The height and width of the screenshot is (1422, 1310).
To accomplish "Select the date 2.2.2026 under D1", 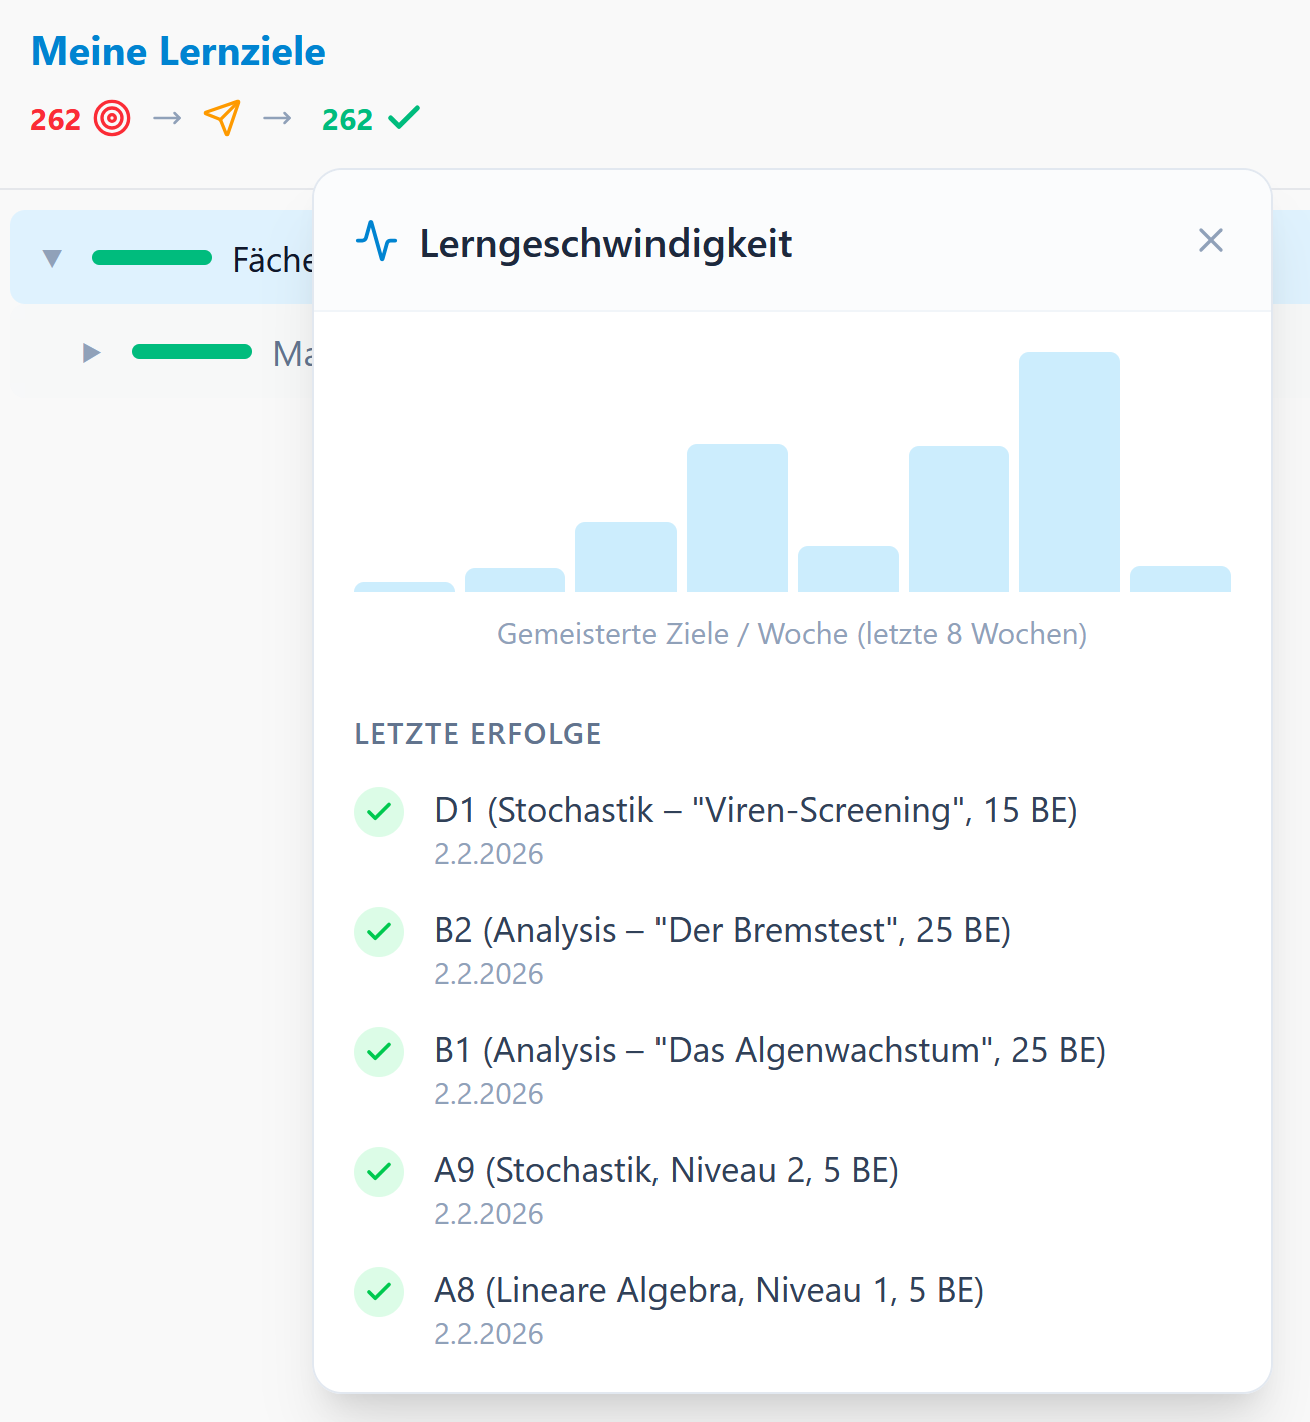I will [x=489, y=854].
